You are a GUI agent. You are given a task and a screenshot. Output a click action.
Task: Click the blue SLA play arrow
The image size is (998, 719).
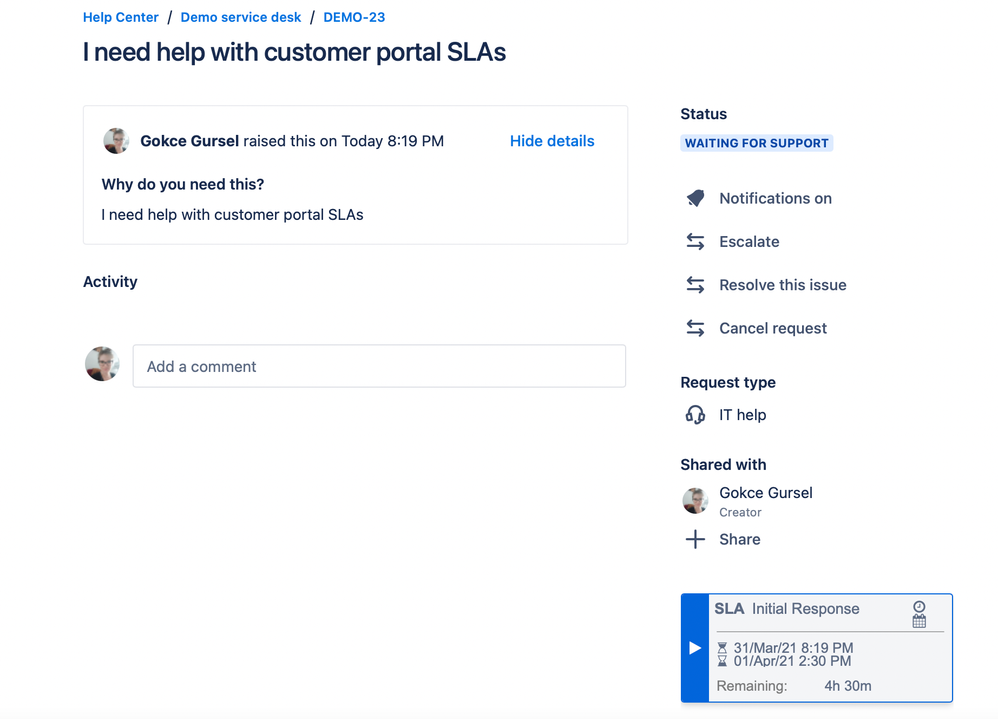[x=695, y=648]
